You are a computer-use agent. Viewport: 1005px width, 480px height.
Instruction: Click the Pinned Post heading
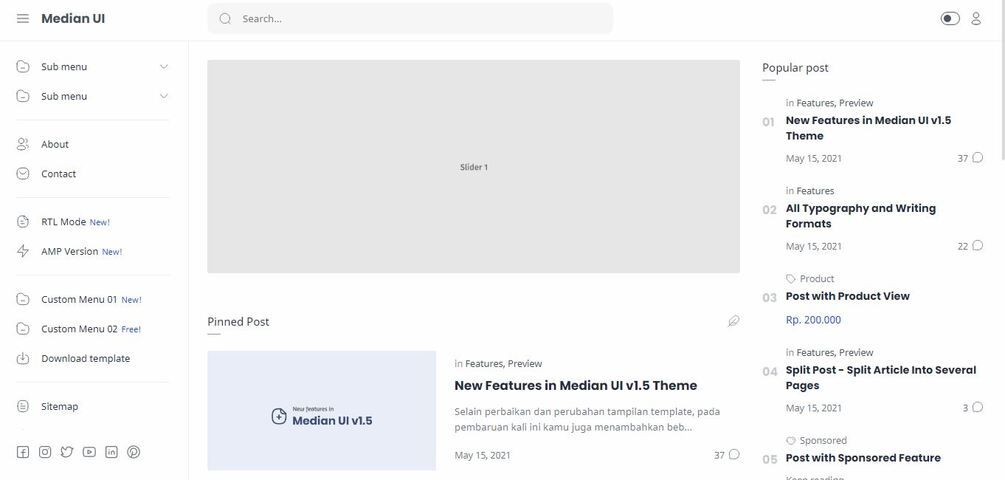[x=238, y=321]
